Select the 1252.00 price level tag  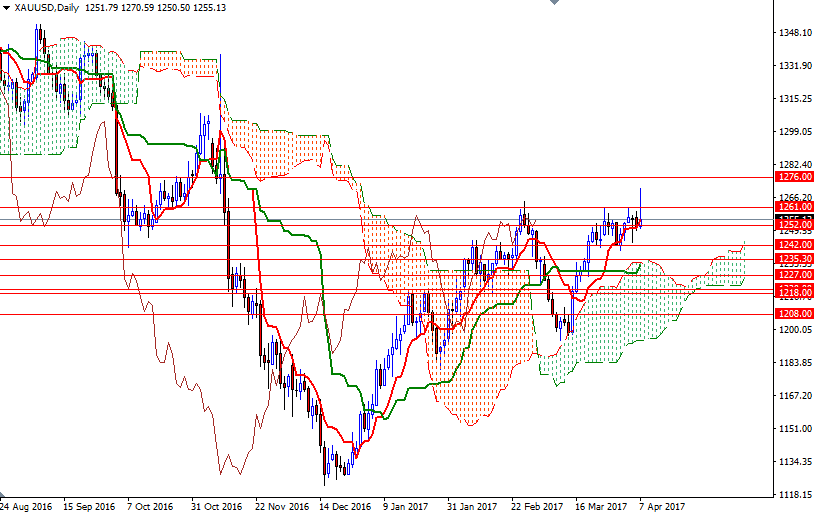tap(794, 225)
